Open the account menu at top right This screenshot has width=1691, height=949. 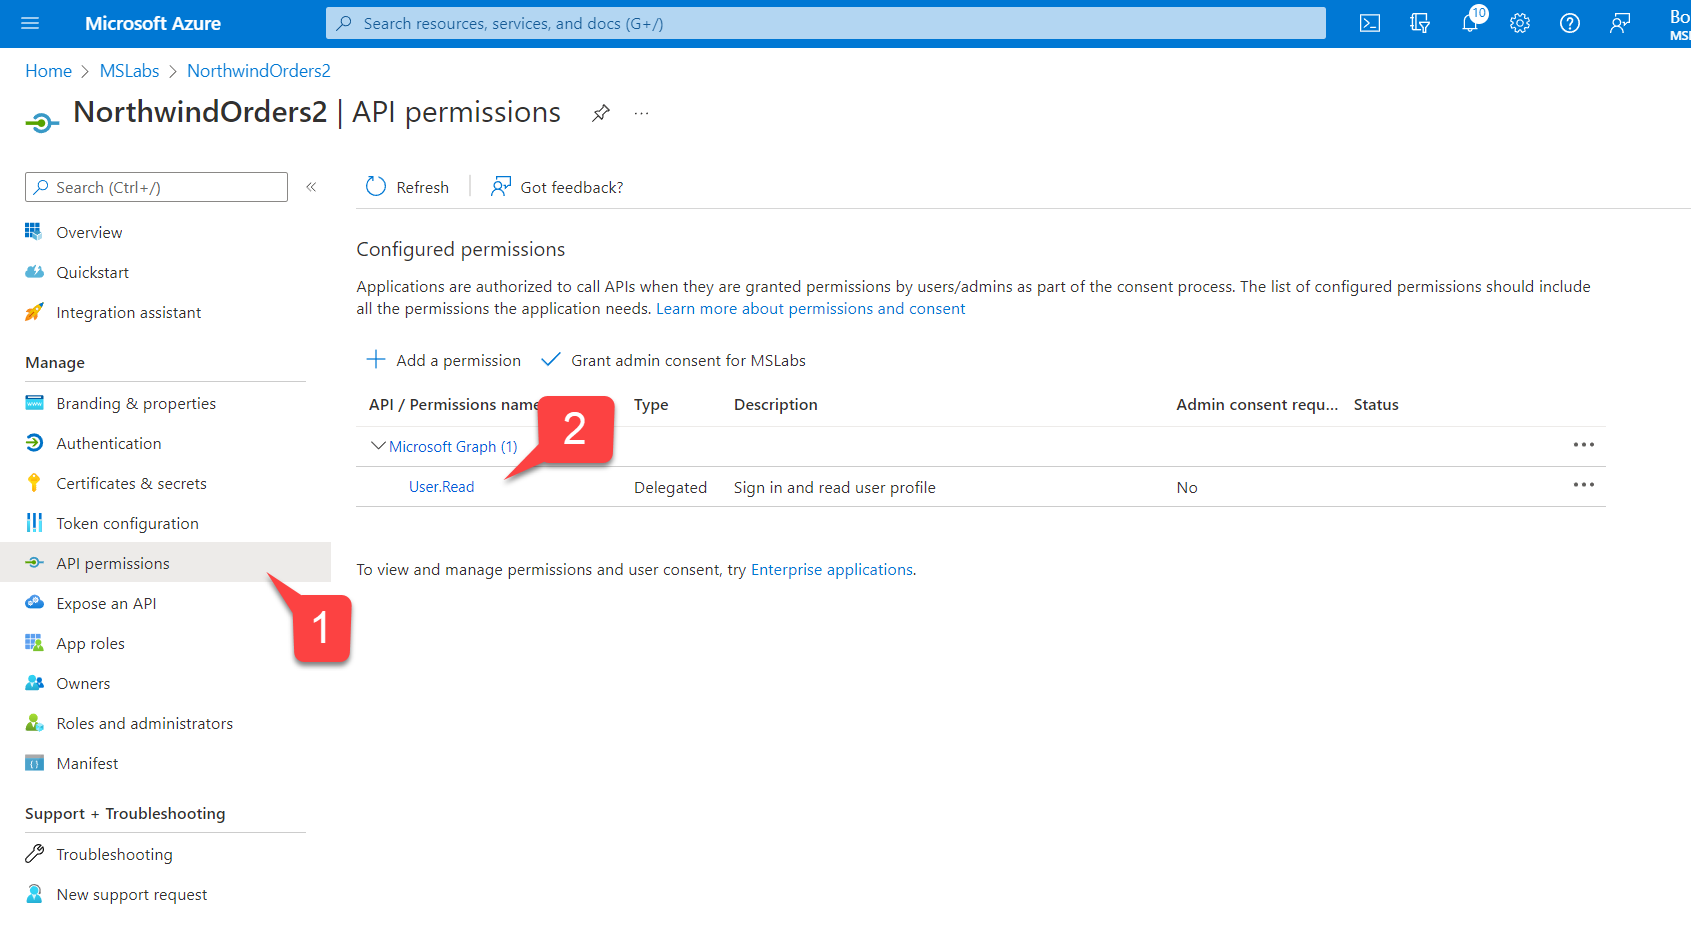(1679, 24)
